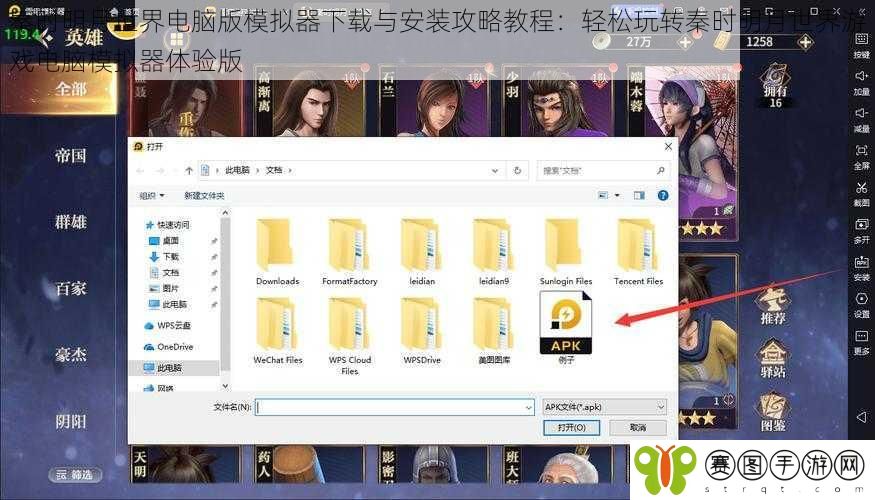Click the chevron after 此电脑 in path
875x500 pixels.
[x=258, y=171]
